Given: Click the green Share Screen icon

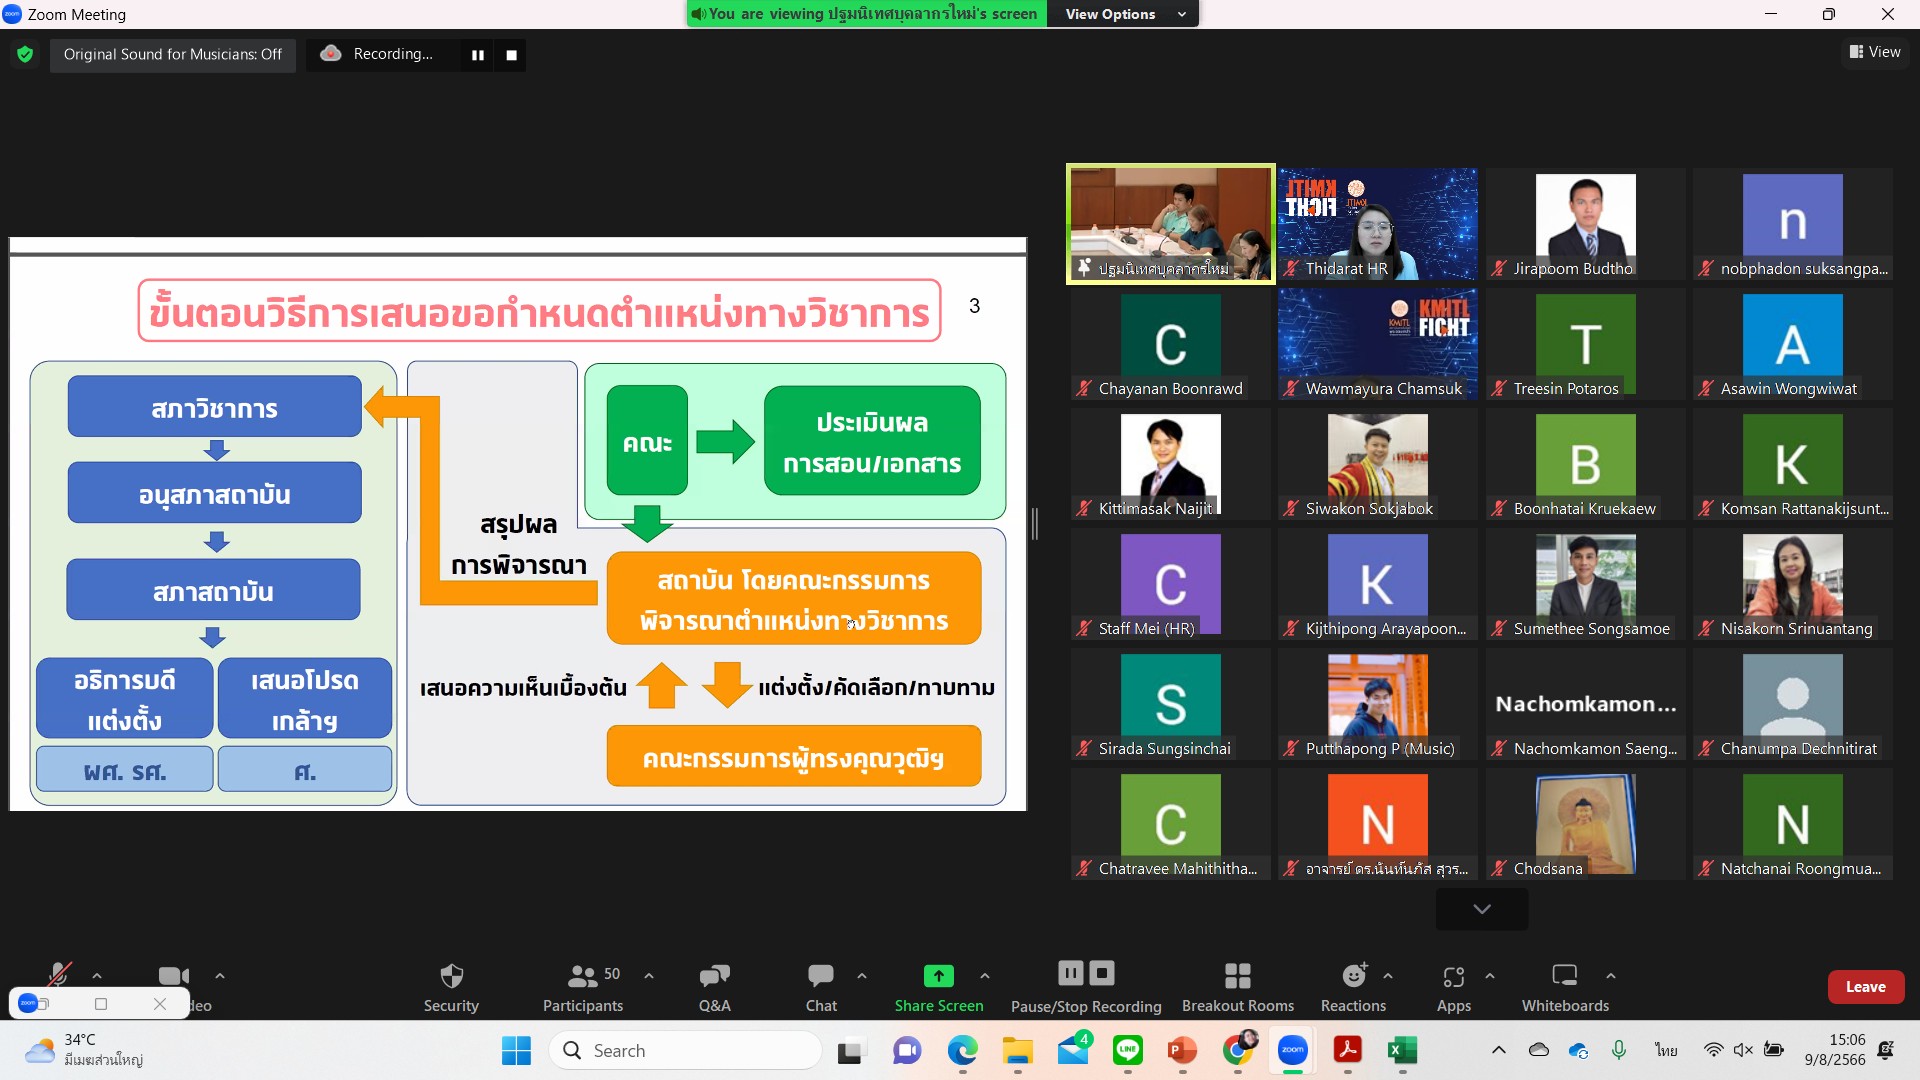Looking at the screenshot, I should pyautogui.click(x=938, y=976).
